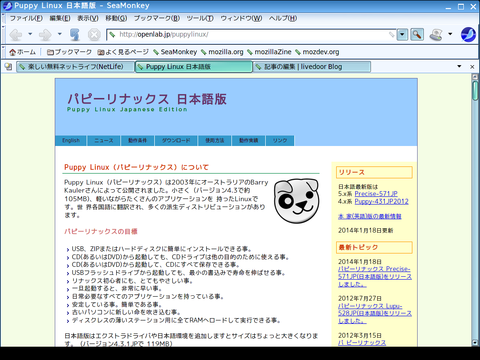This screenshot has height=360, width=480.
Task: Close the current tab with the X button
Action: click(x=472, y=67)
